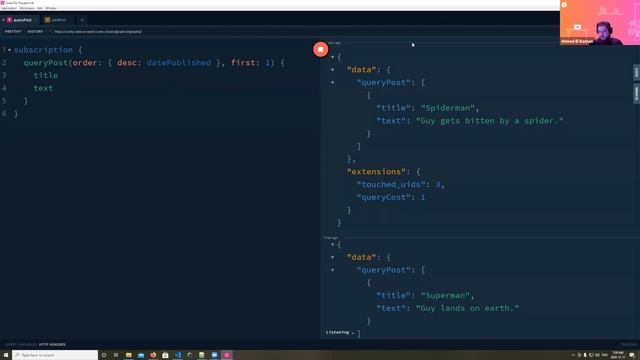Open the Mail app from the taskbar
This screenshot has width=640, height=360.
[141, 355]
